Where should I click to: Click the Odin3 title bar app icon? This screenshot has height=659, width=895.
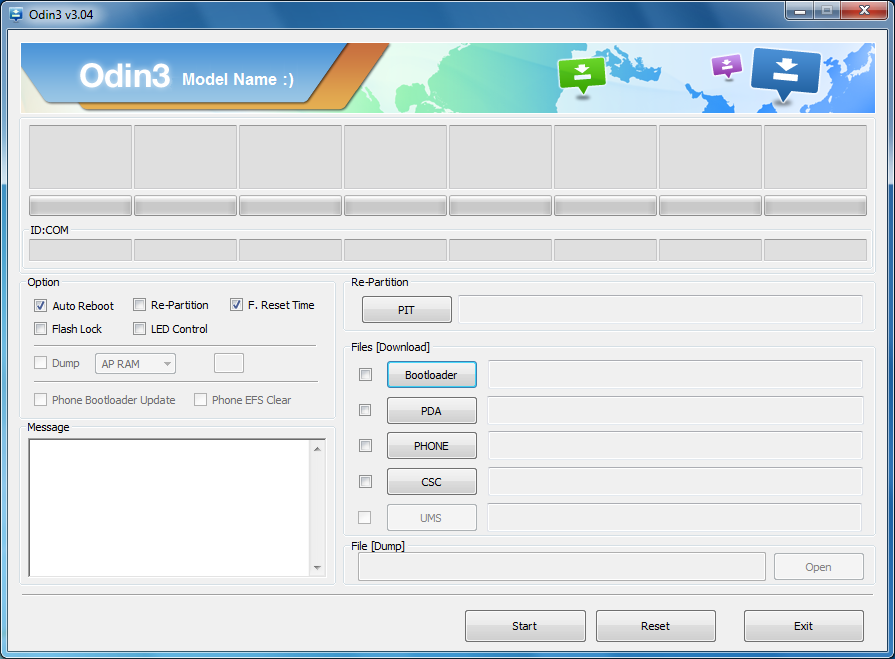[16, 15]
